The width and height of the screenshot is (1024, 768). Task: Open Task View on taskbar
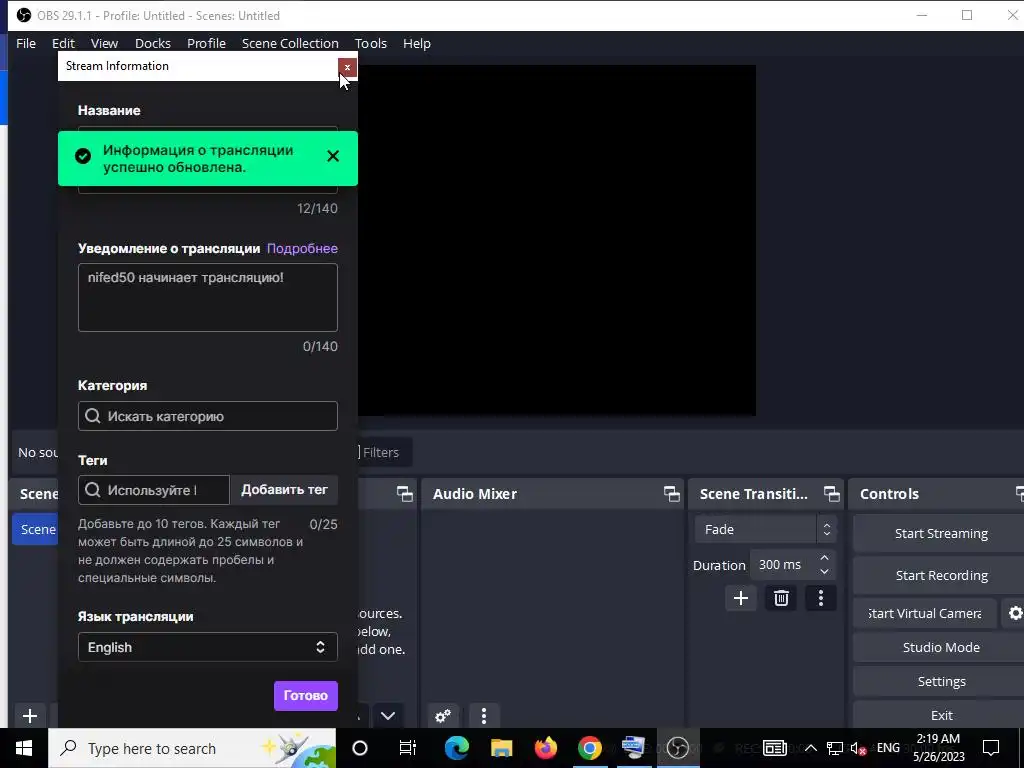pos(408,748)
